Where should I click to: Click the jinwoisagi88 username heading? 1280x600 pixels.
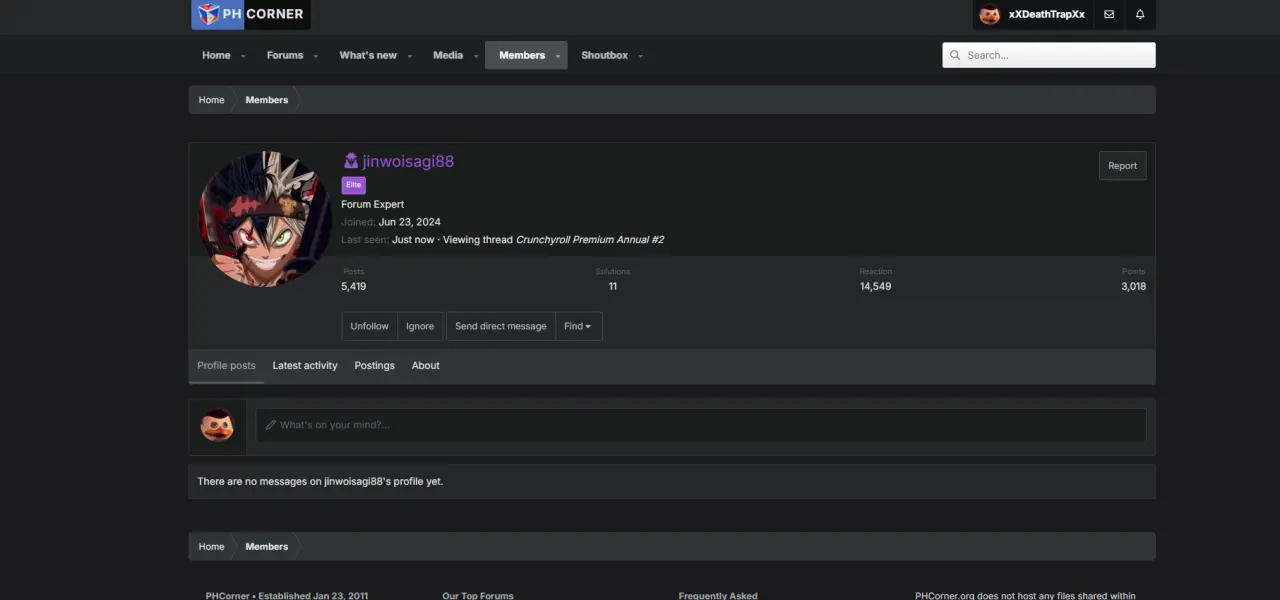click(x=408, y=161)
